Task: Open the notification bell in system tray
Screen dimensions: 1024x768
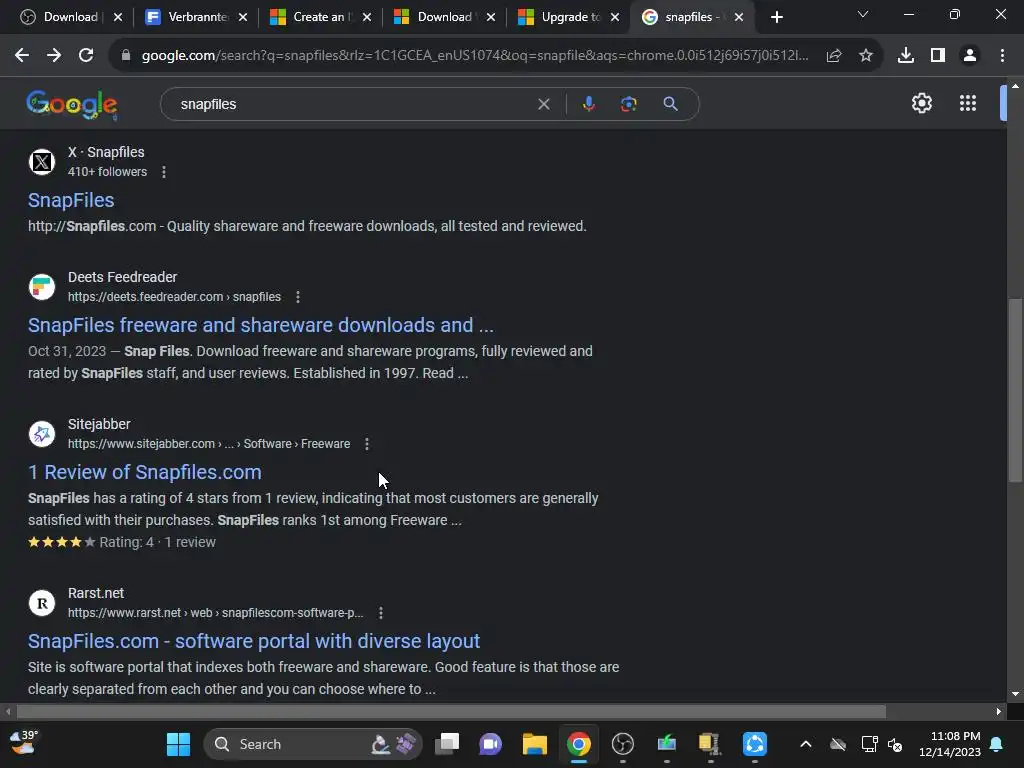Action: pos(997,744)
